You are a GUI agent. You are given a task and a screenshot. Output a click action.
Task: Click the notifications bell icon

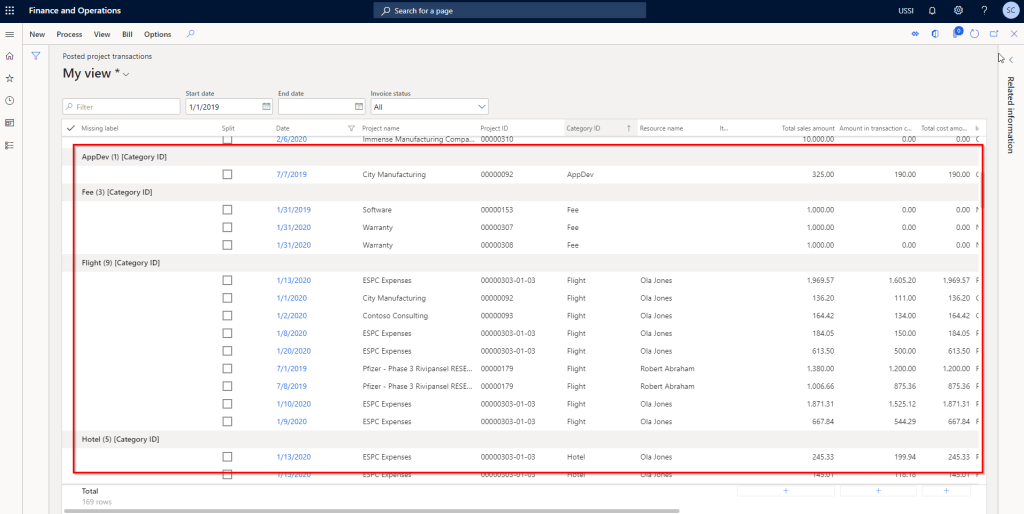(x=932, y=10)
